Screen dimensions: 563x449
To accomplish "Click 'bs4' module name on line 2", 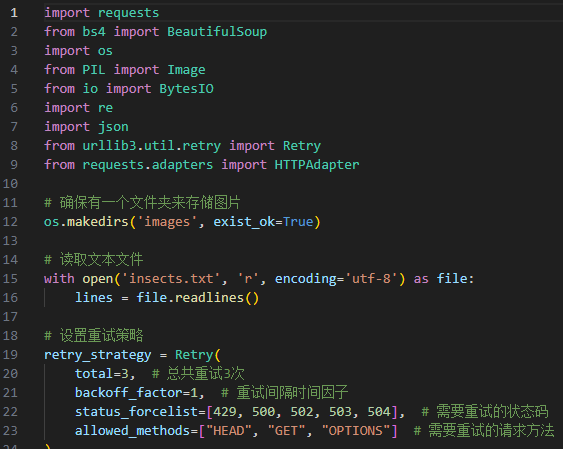I will click(94, 32).
